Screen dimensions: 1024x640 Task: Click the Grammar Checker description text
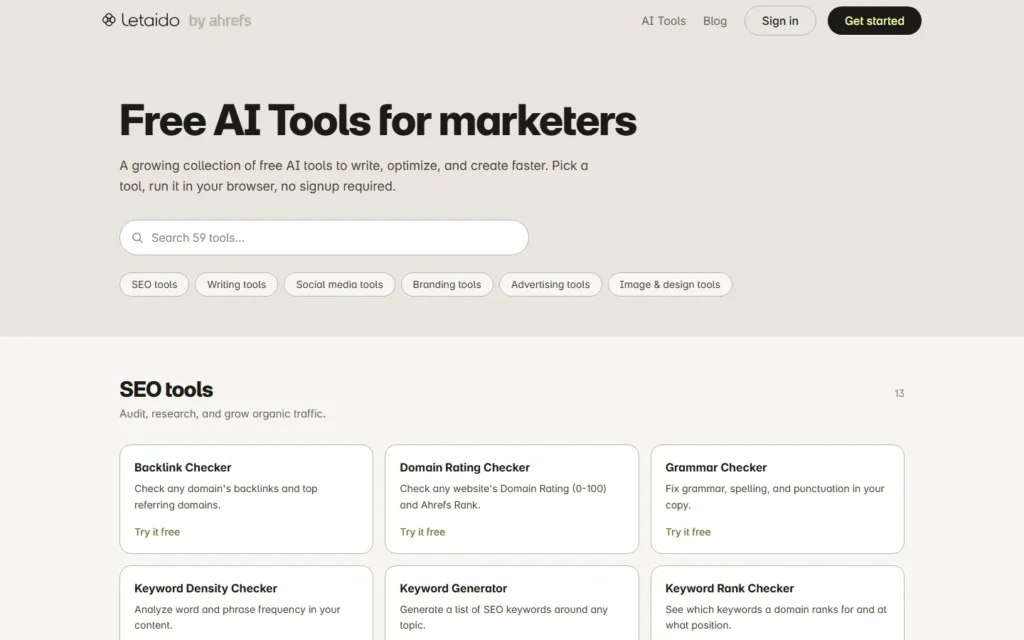point(775,497)
